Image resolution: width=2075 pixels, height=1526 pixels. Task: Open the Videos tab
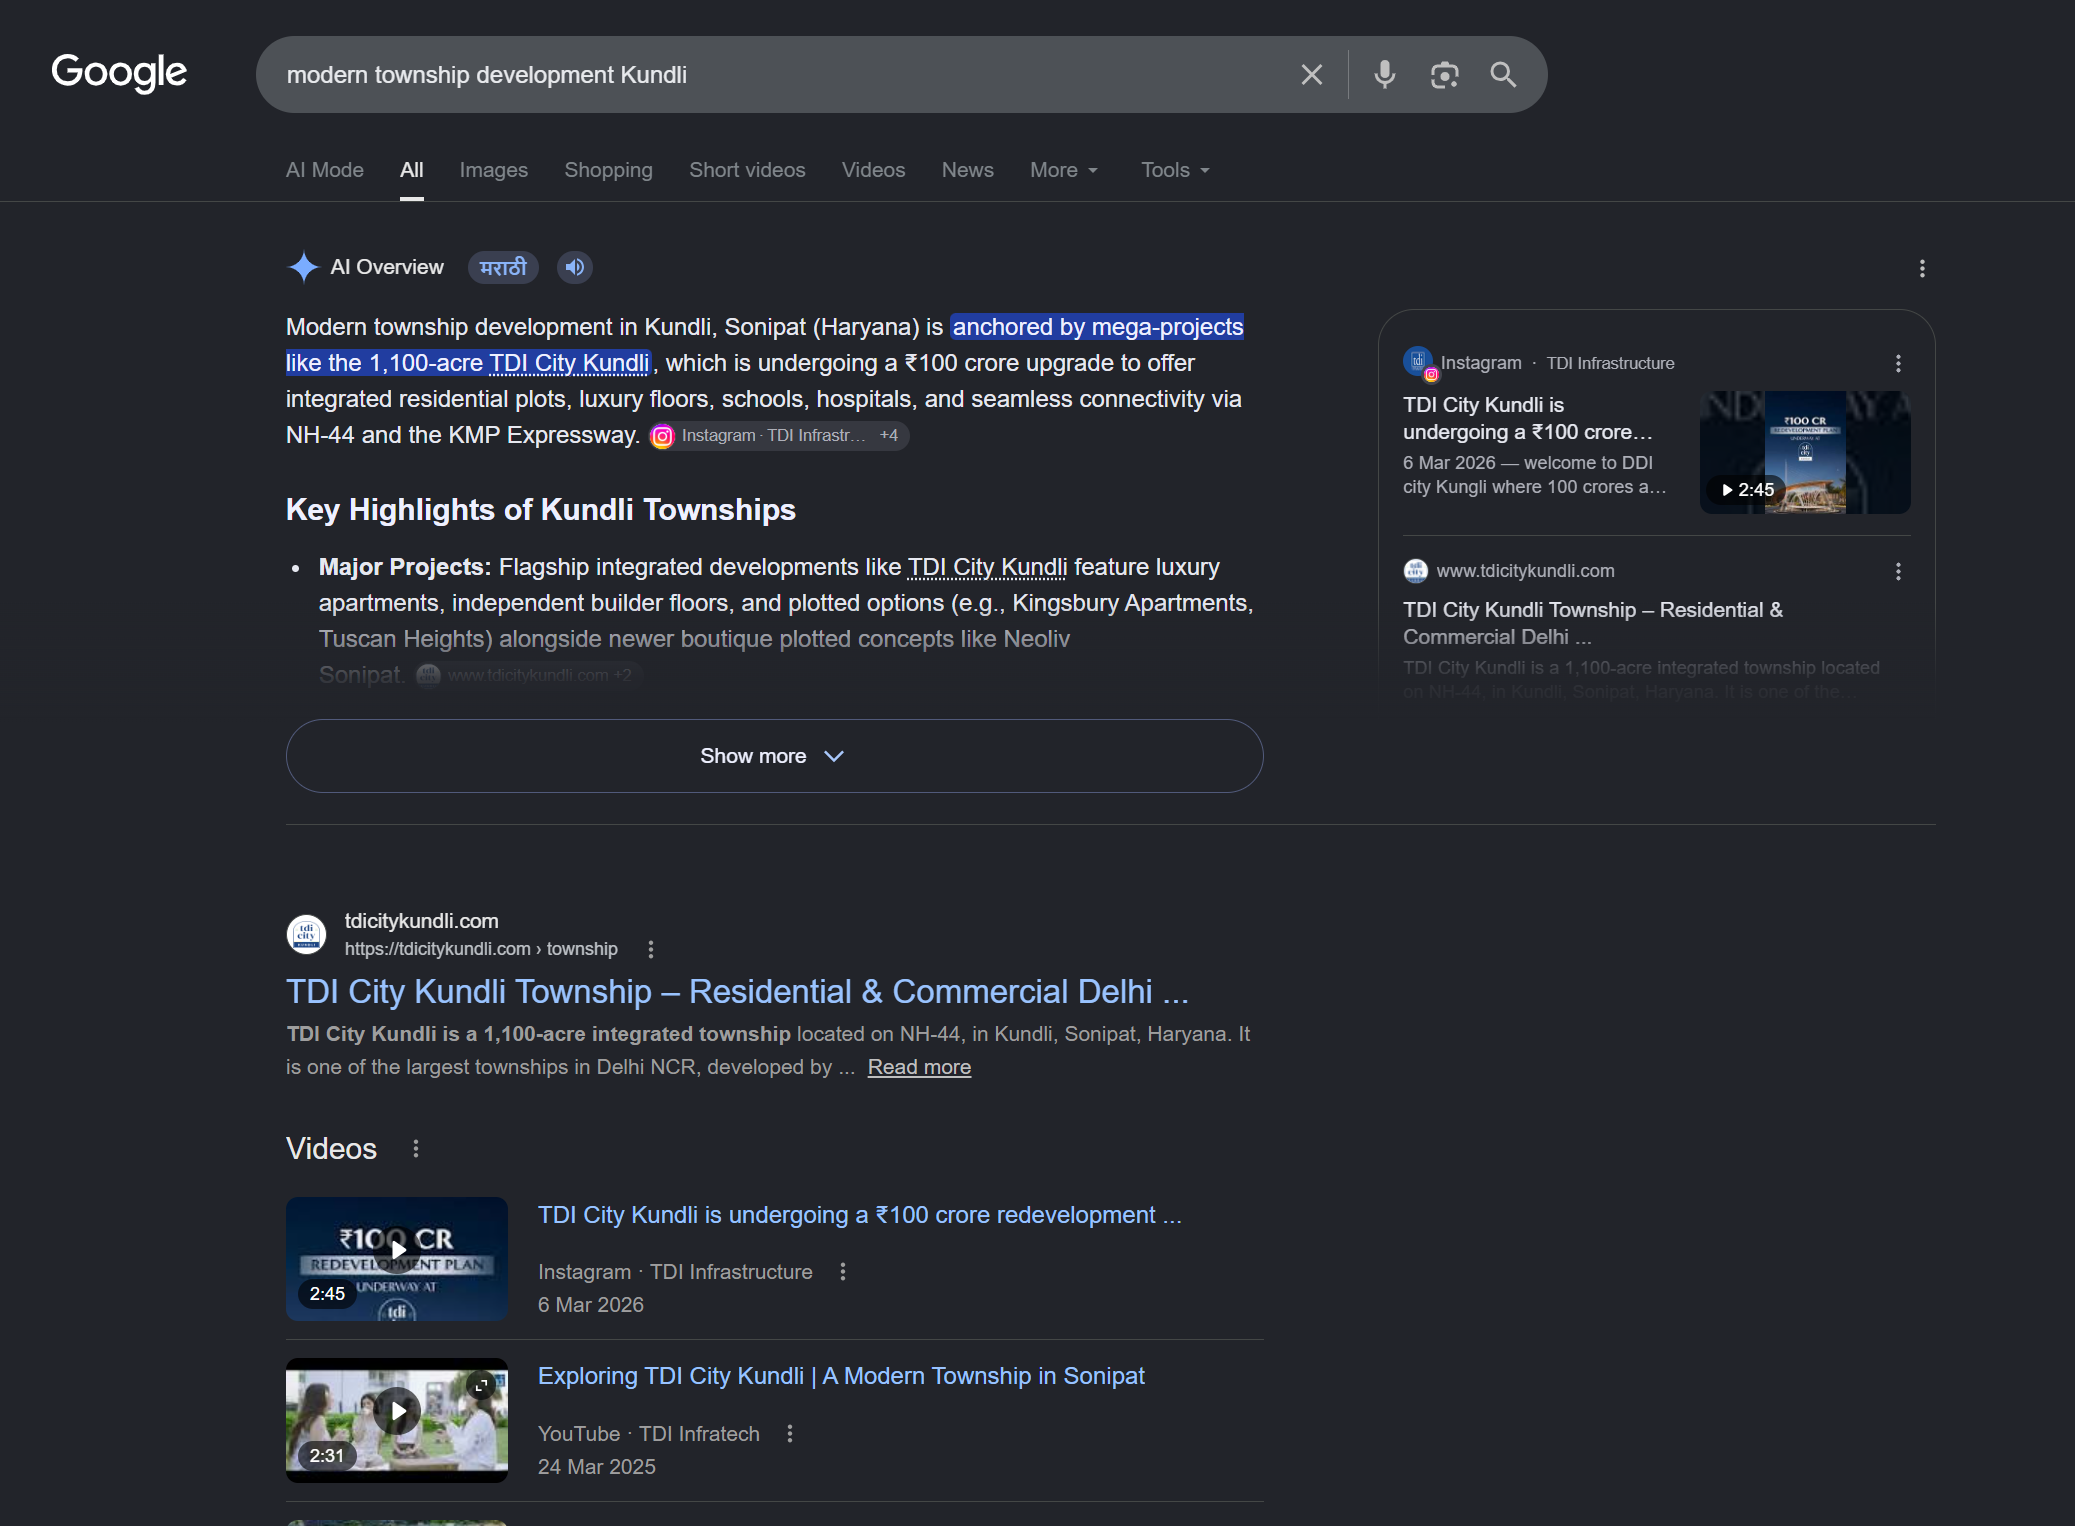(873, 170)
